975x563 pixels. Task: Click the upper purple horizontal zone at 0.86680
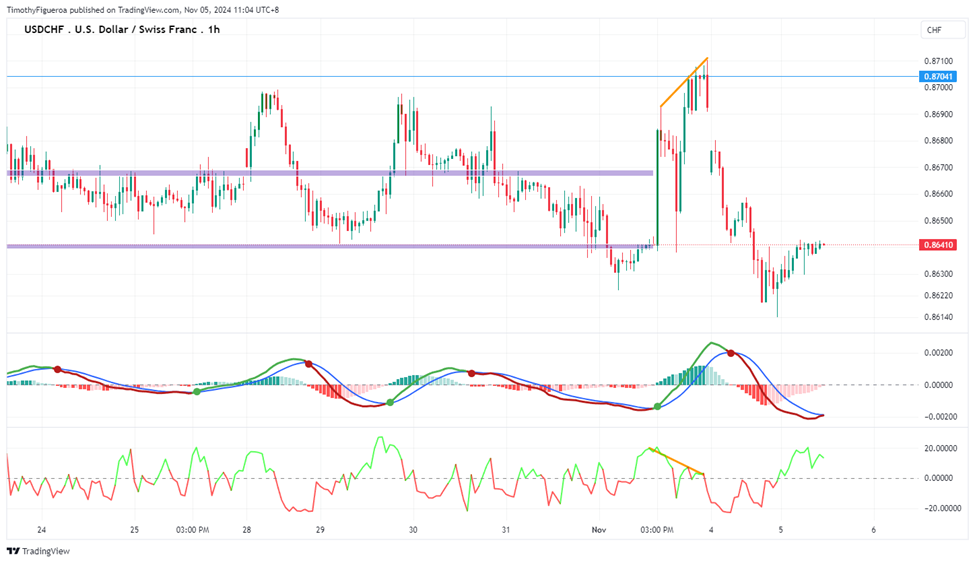pyautogui.click(x=330, y=173)
